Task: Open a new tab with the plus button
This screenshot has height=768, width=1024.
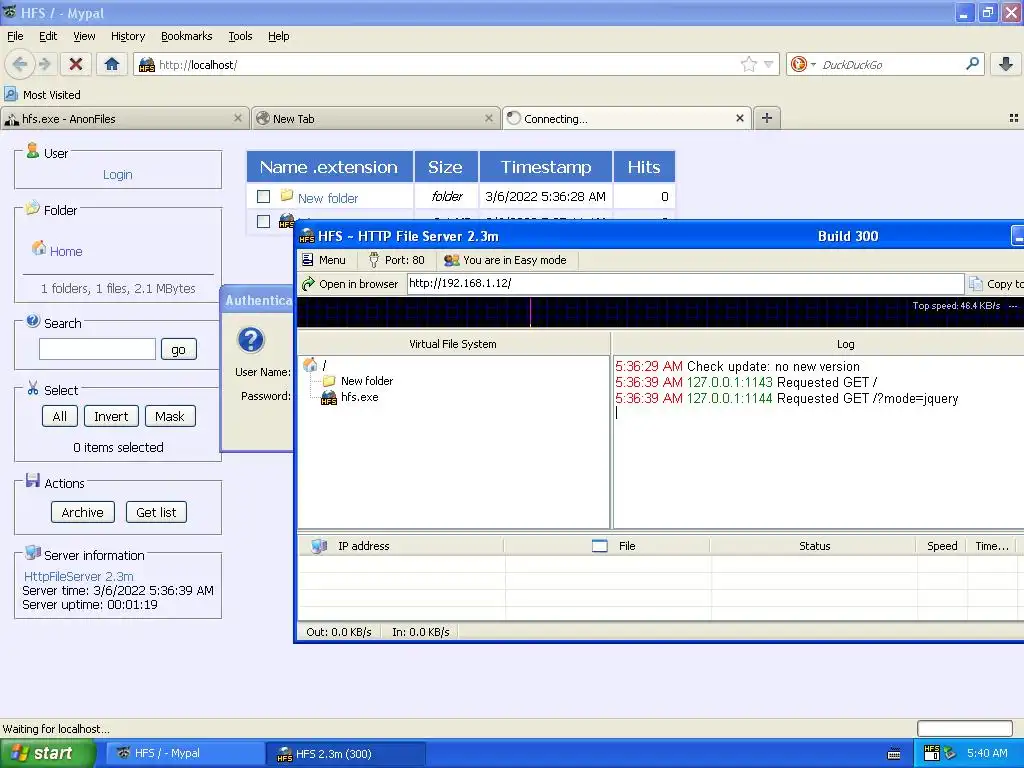Action: click(x=767, y=118)
